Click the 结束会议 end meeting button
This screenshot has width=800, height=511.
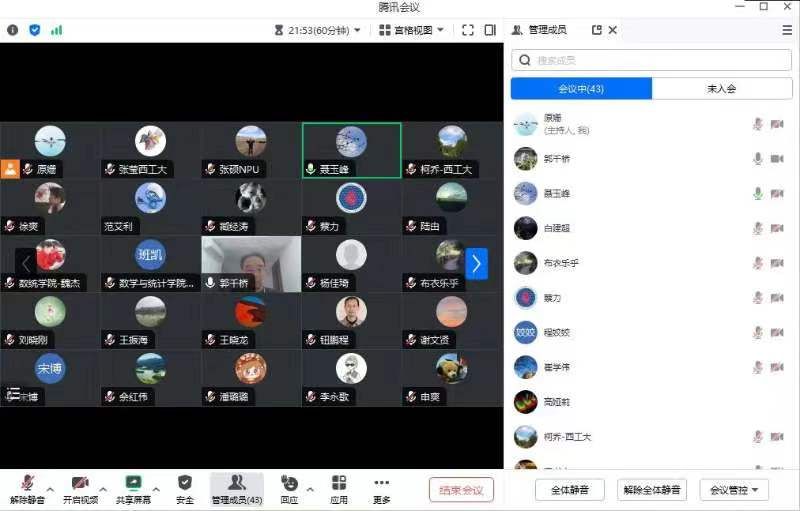pyautogui.click(x=461, y=490)
